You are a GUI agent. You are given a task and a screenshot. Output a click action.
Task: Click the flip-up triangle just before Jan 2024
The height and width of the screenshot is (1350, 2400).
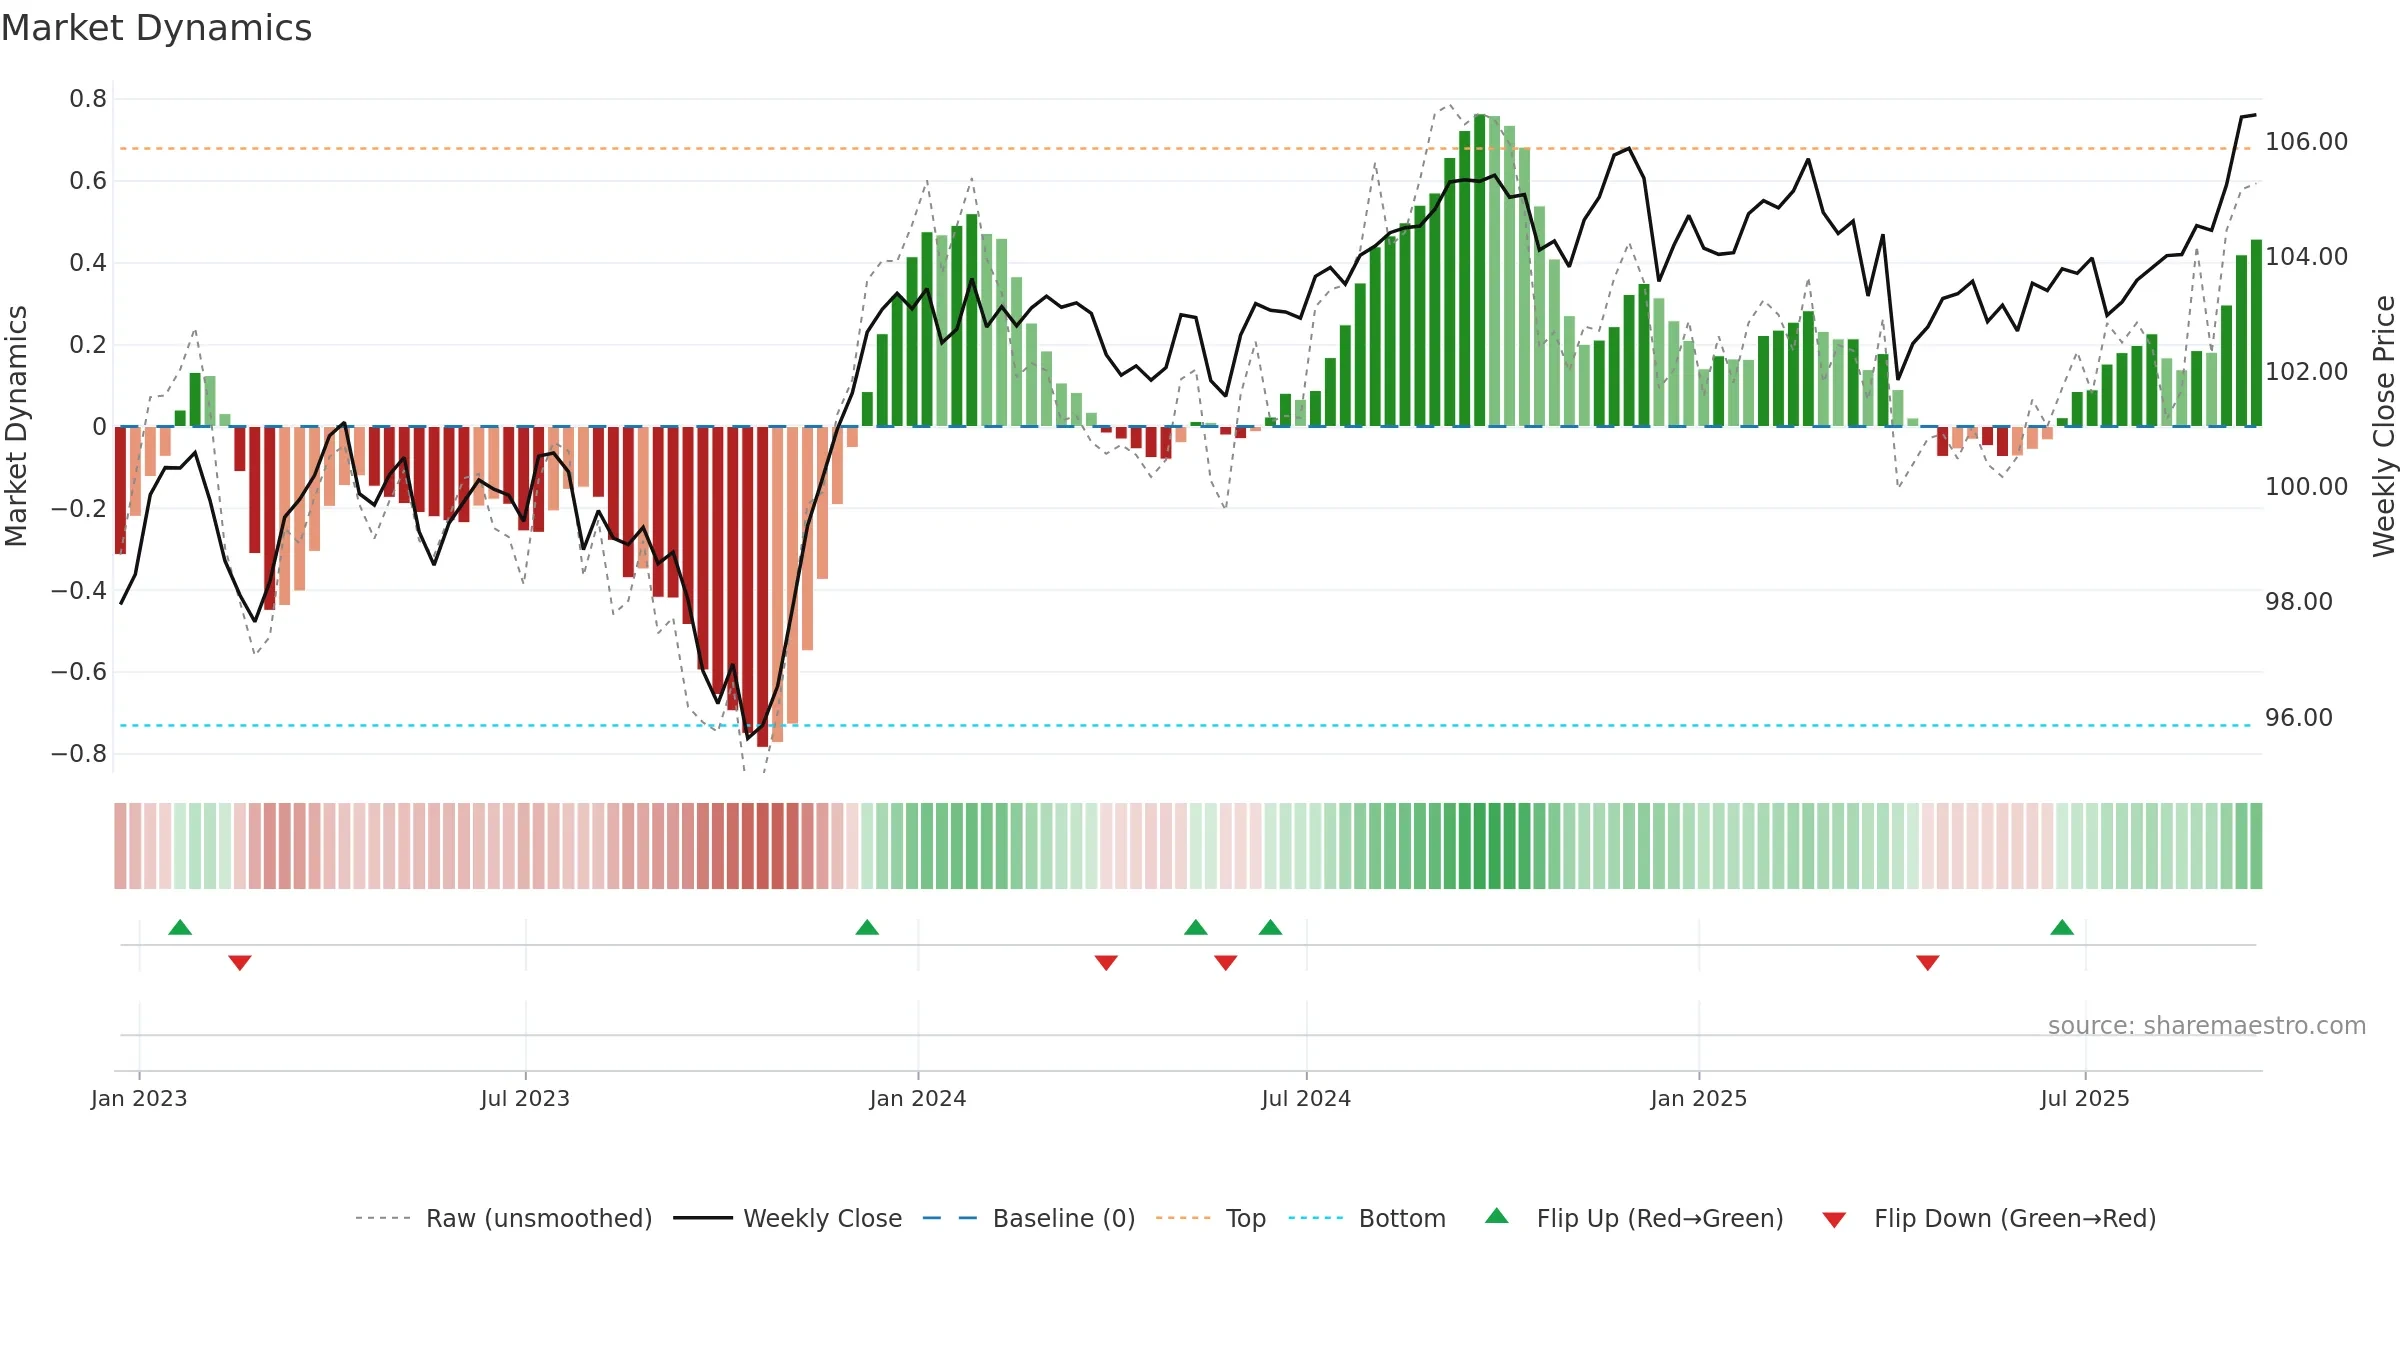[867, 928]
